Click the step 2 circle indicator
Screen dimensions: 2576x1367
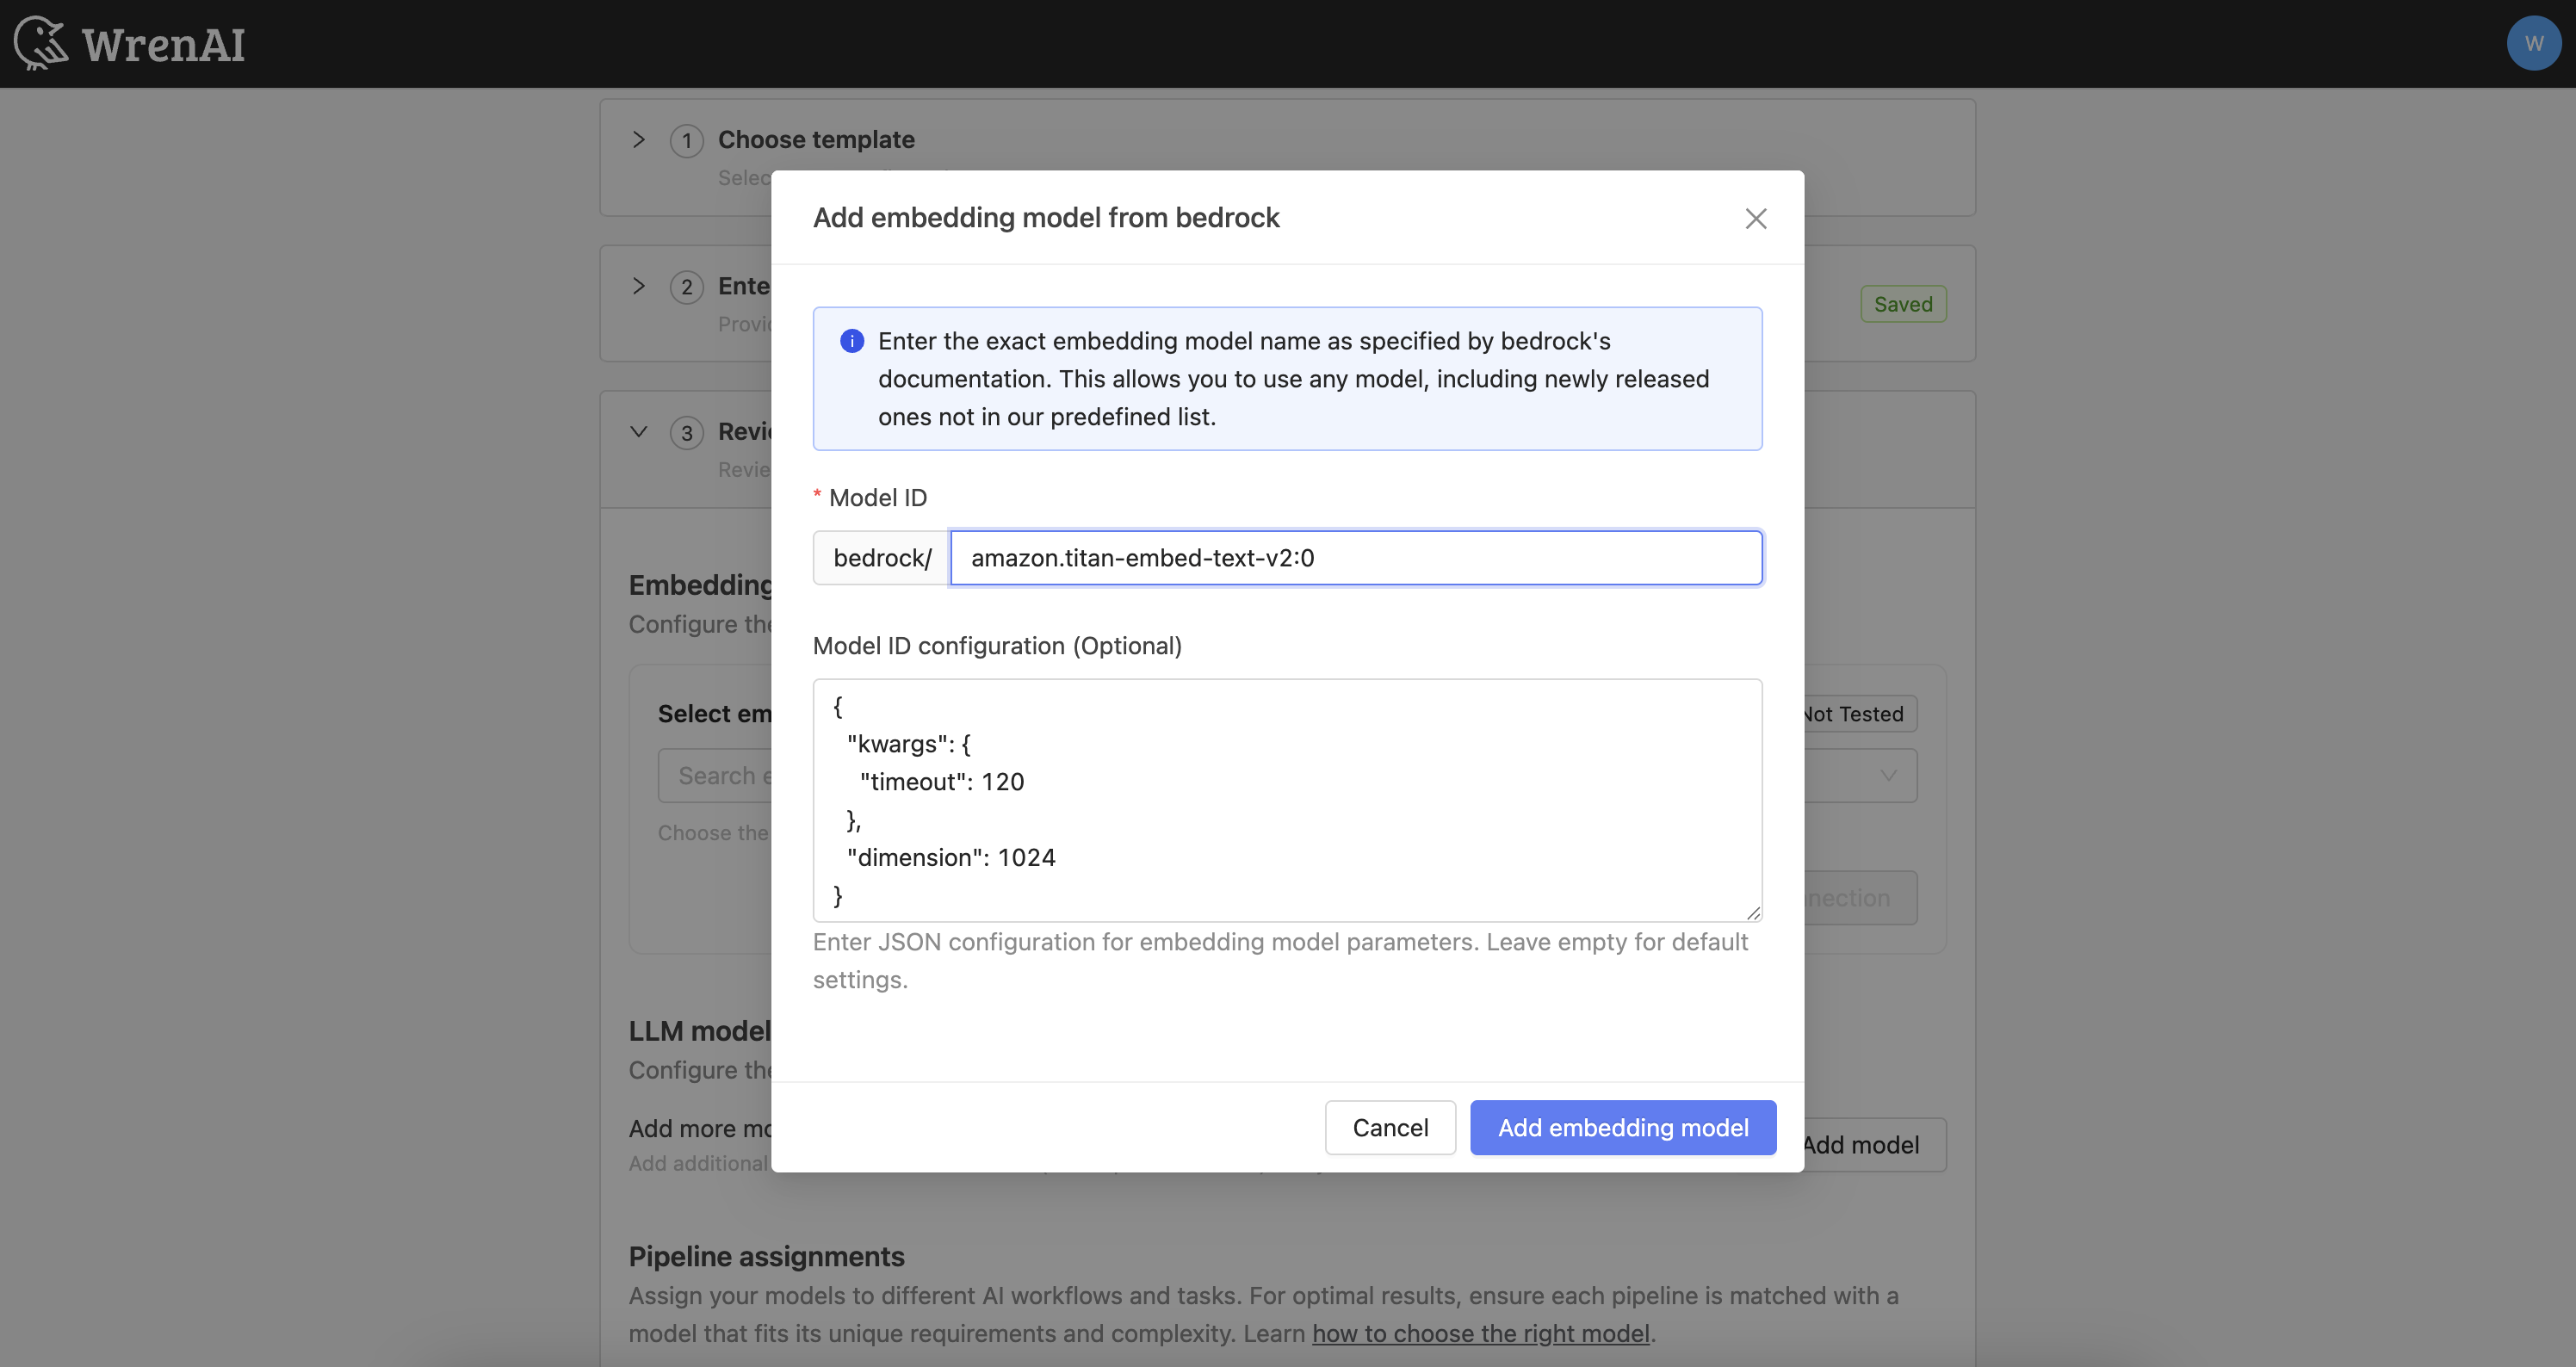[686, 287]
